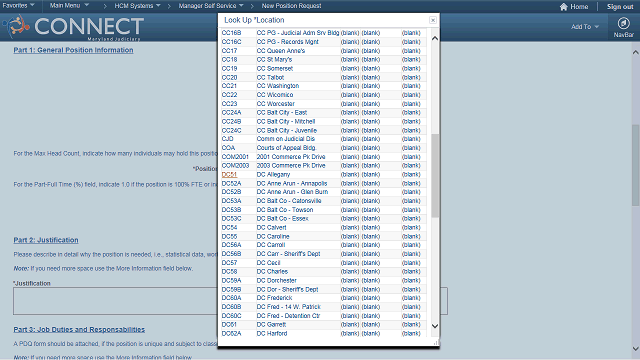Click the lookup dialog scrollbar thumb
Image resolution: width=640 pixels, height=360 pixels.
click(435, 176)
